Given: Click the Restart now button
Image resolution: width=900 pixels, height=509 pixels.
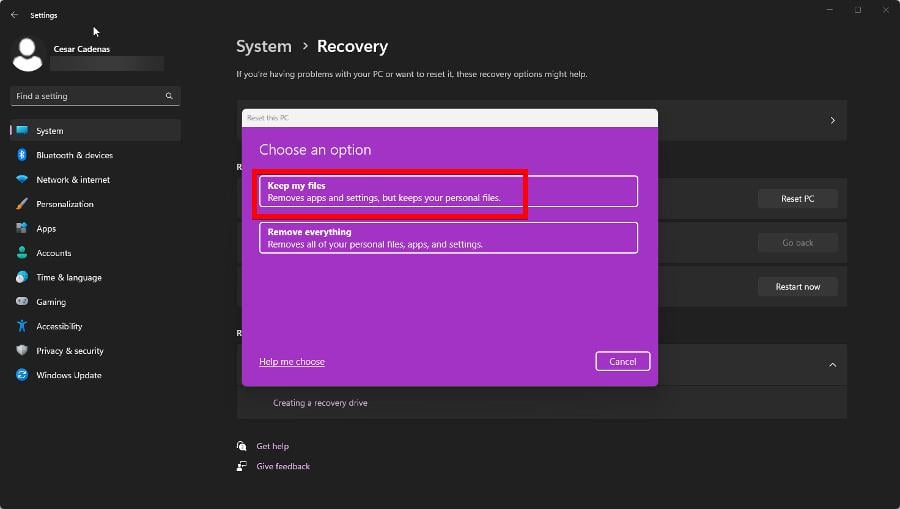Looking at the screenshot, I should 797,286.
